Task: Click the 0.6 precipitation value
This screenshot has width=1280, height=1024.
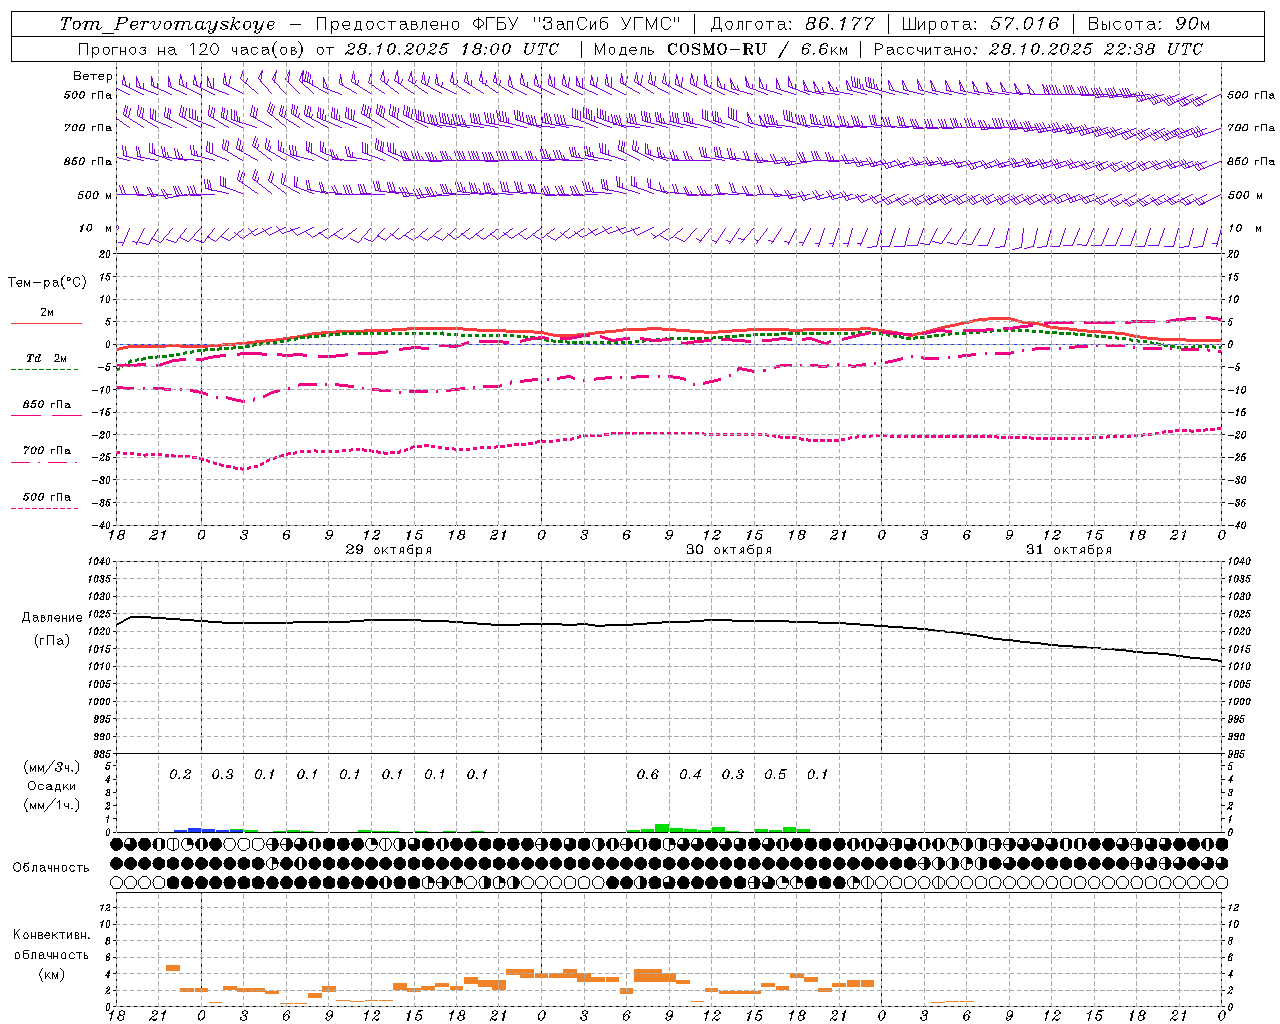Action: [x=648, y=775]
